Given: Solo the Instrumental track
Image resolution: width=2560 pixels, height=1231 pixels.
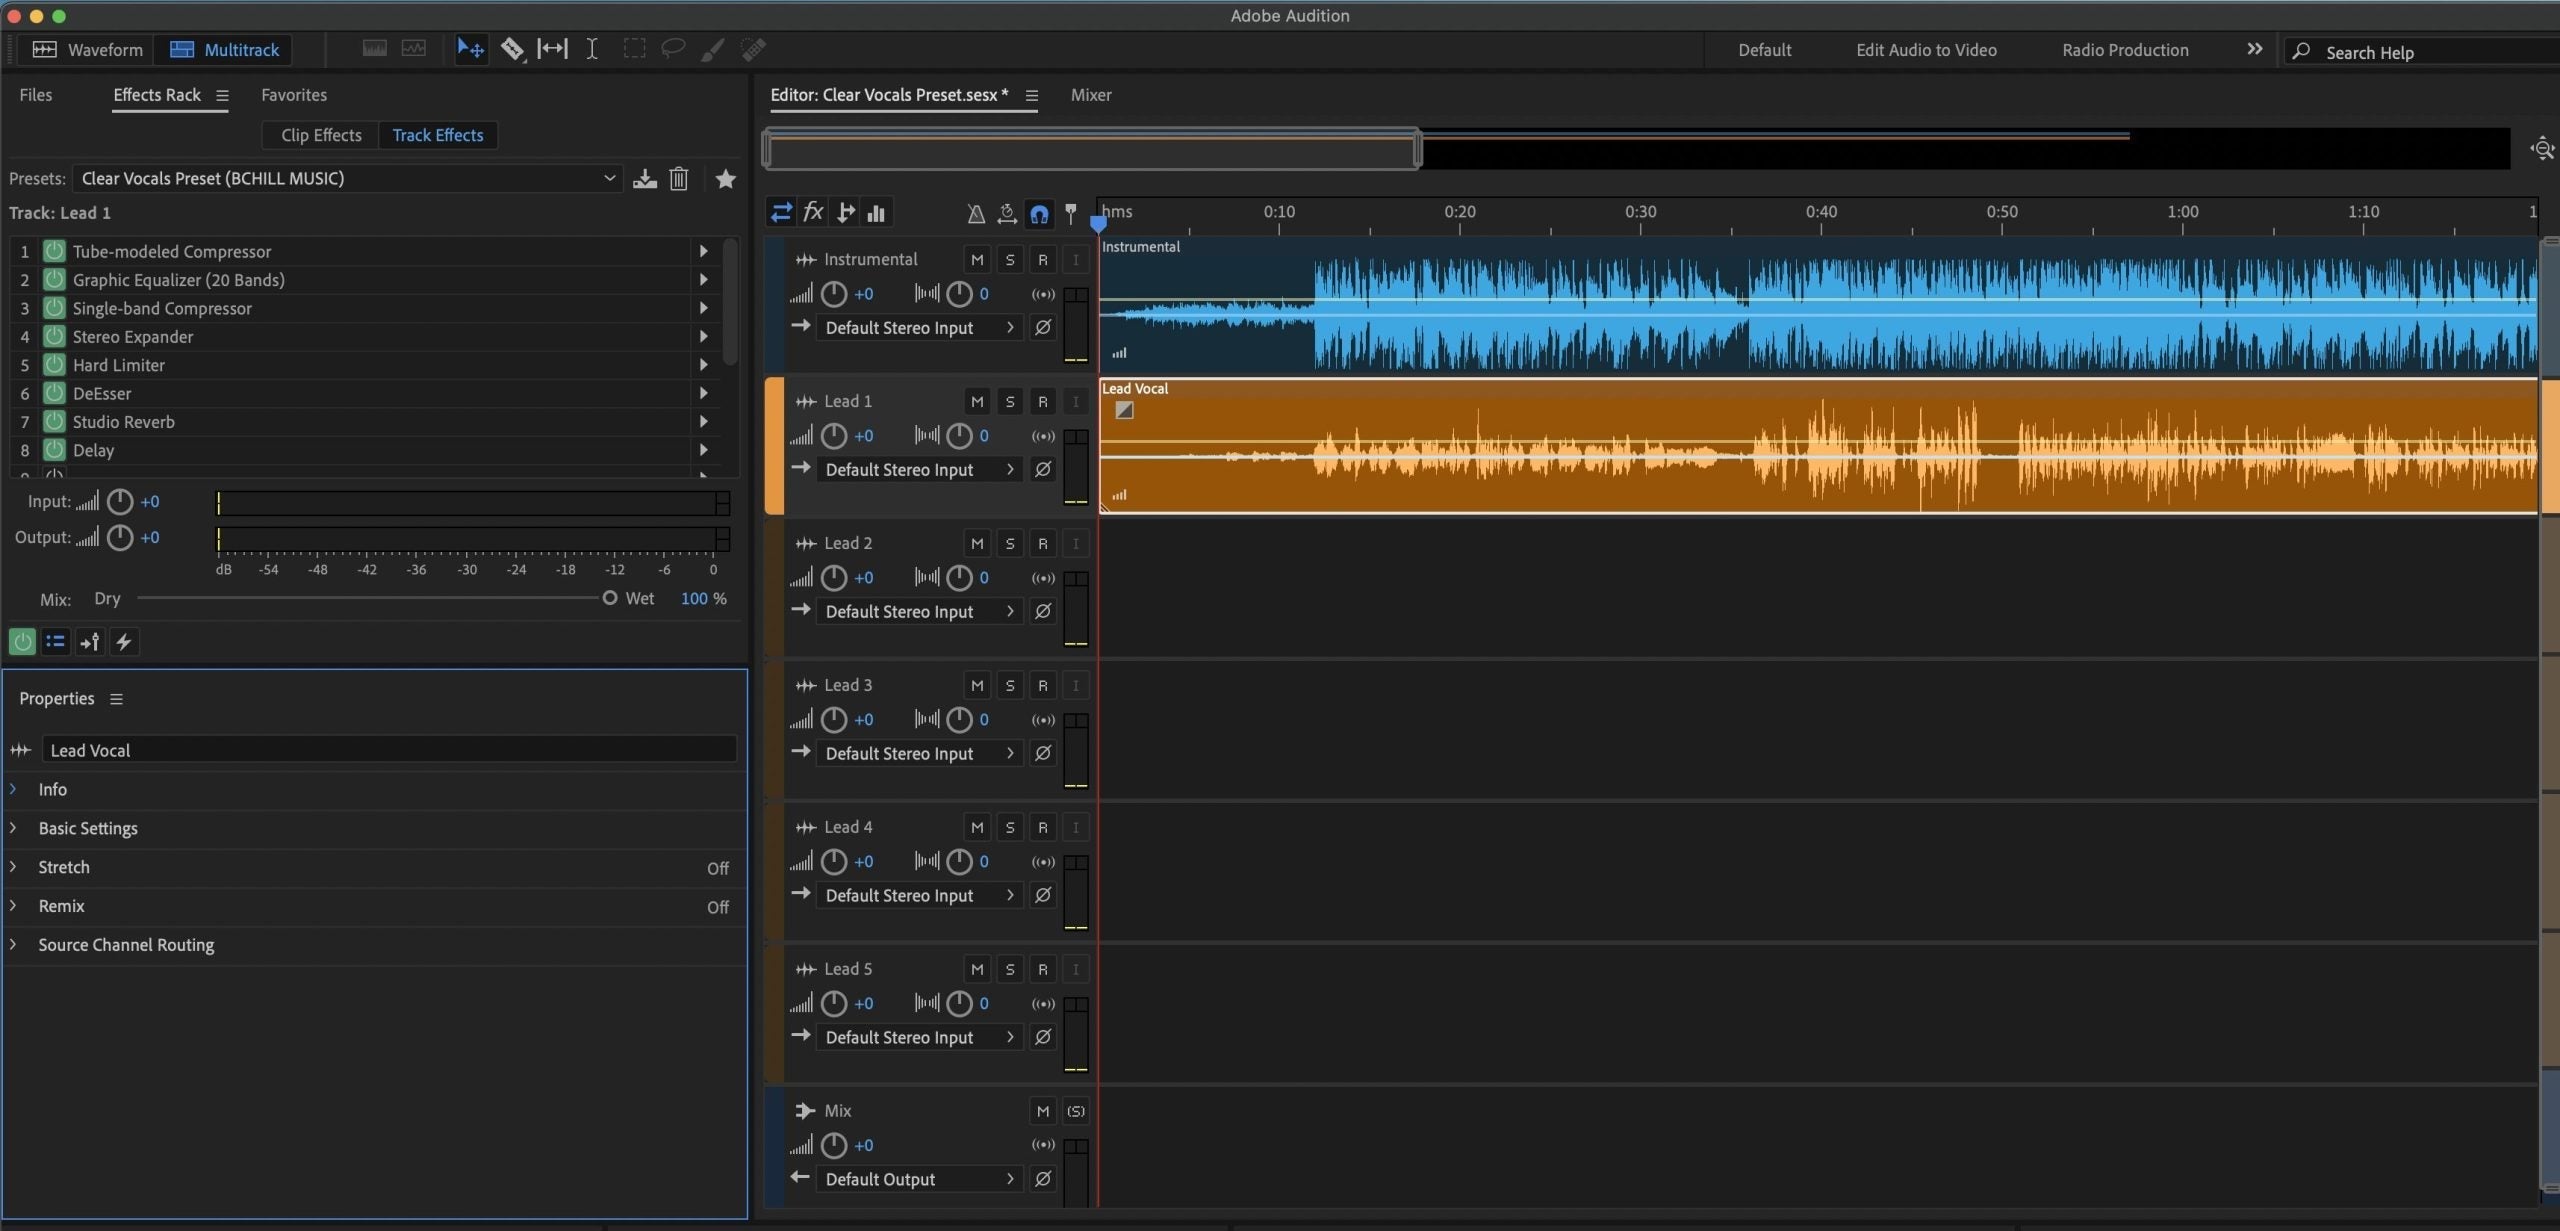Looking at the screenshot, I should point(1009,259).
